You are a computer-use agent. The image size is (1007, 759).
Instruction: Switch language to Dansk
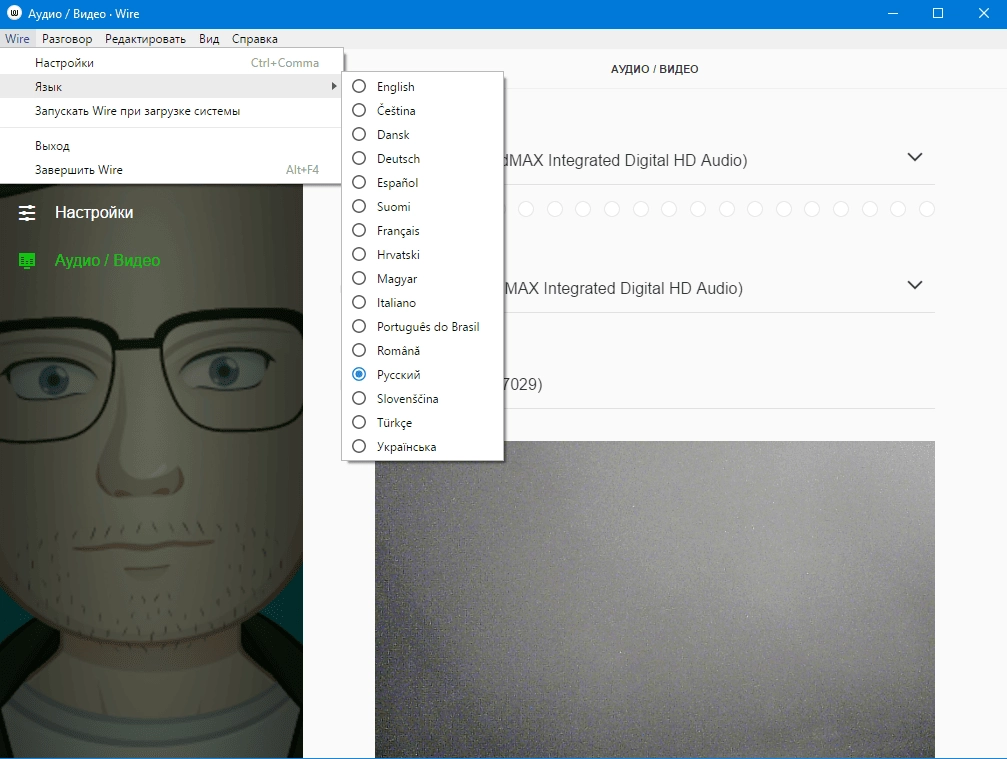423,134
